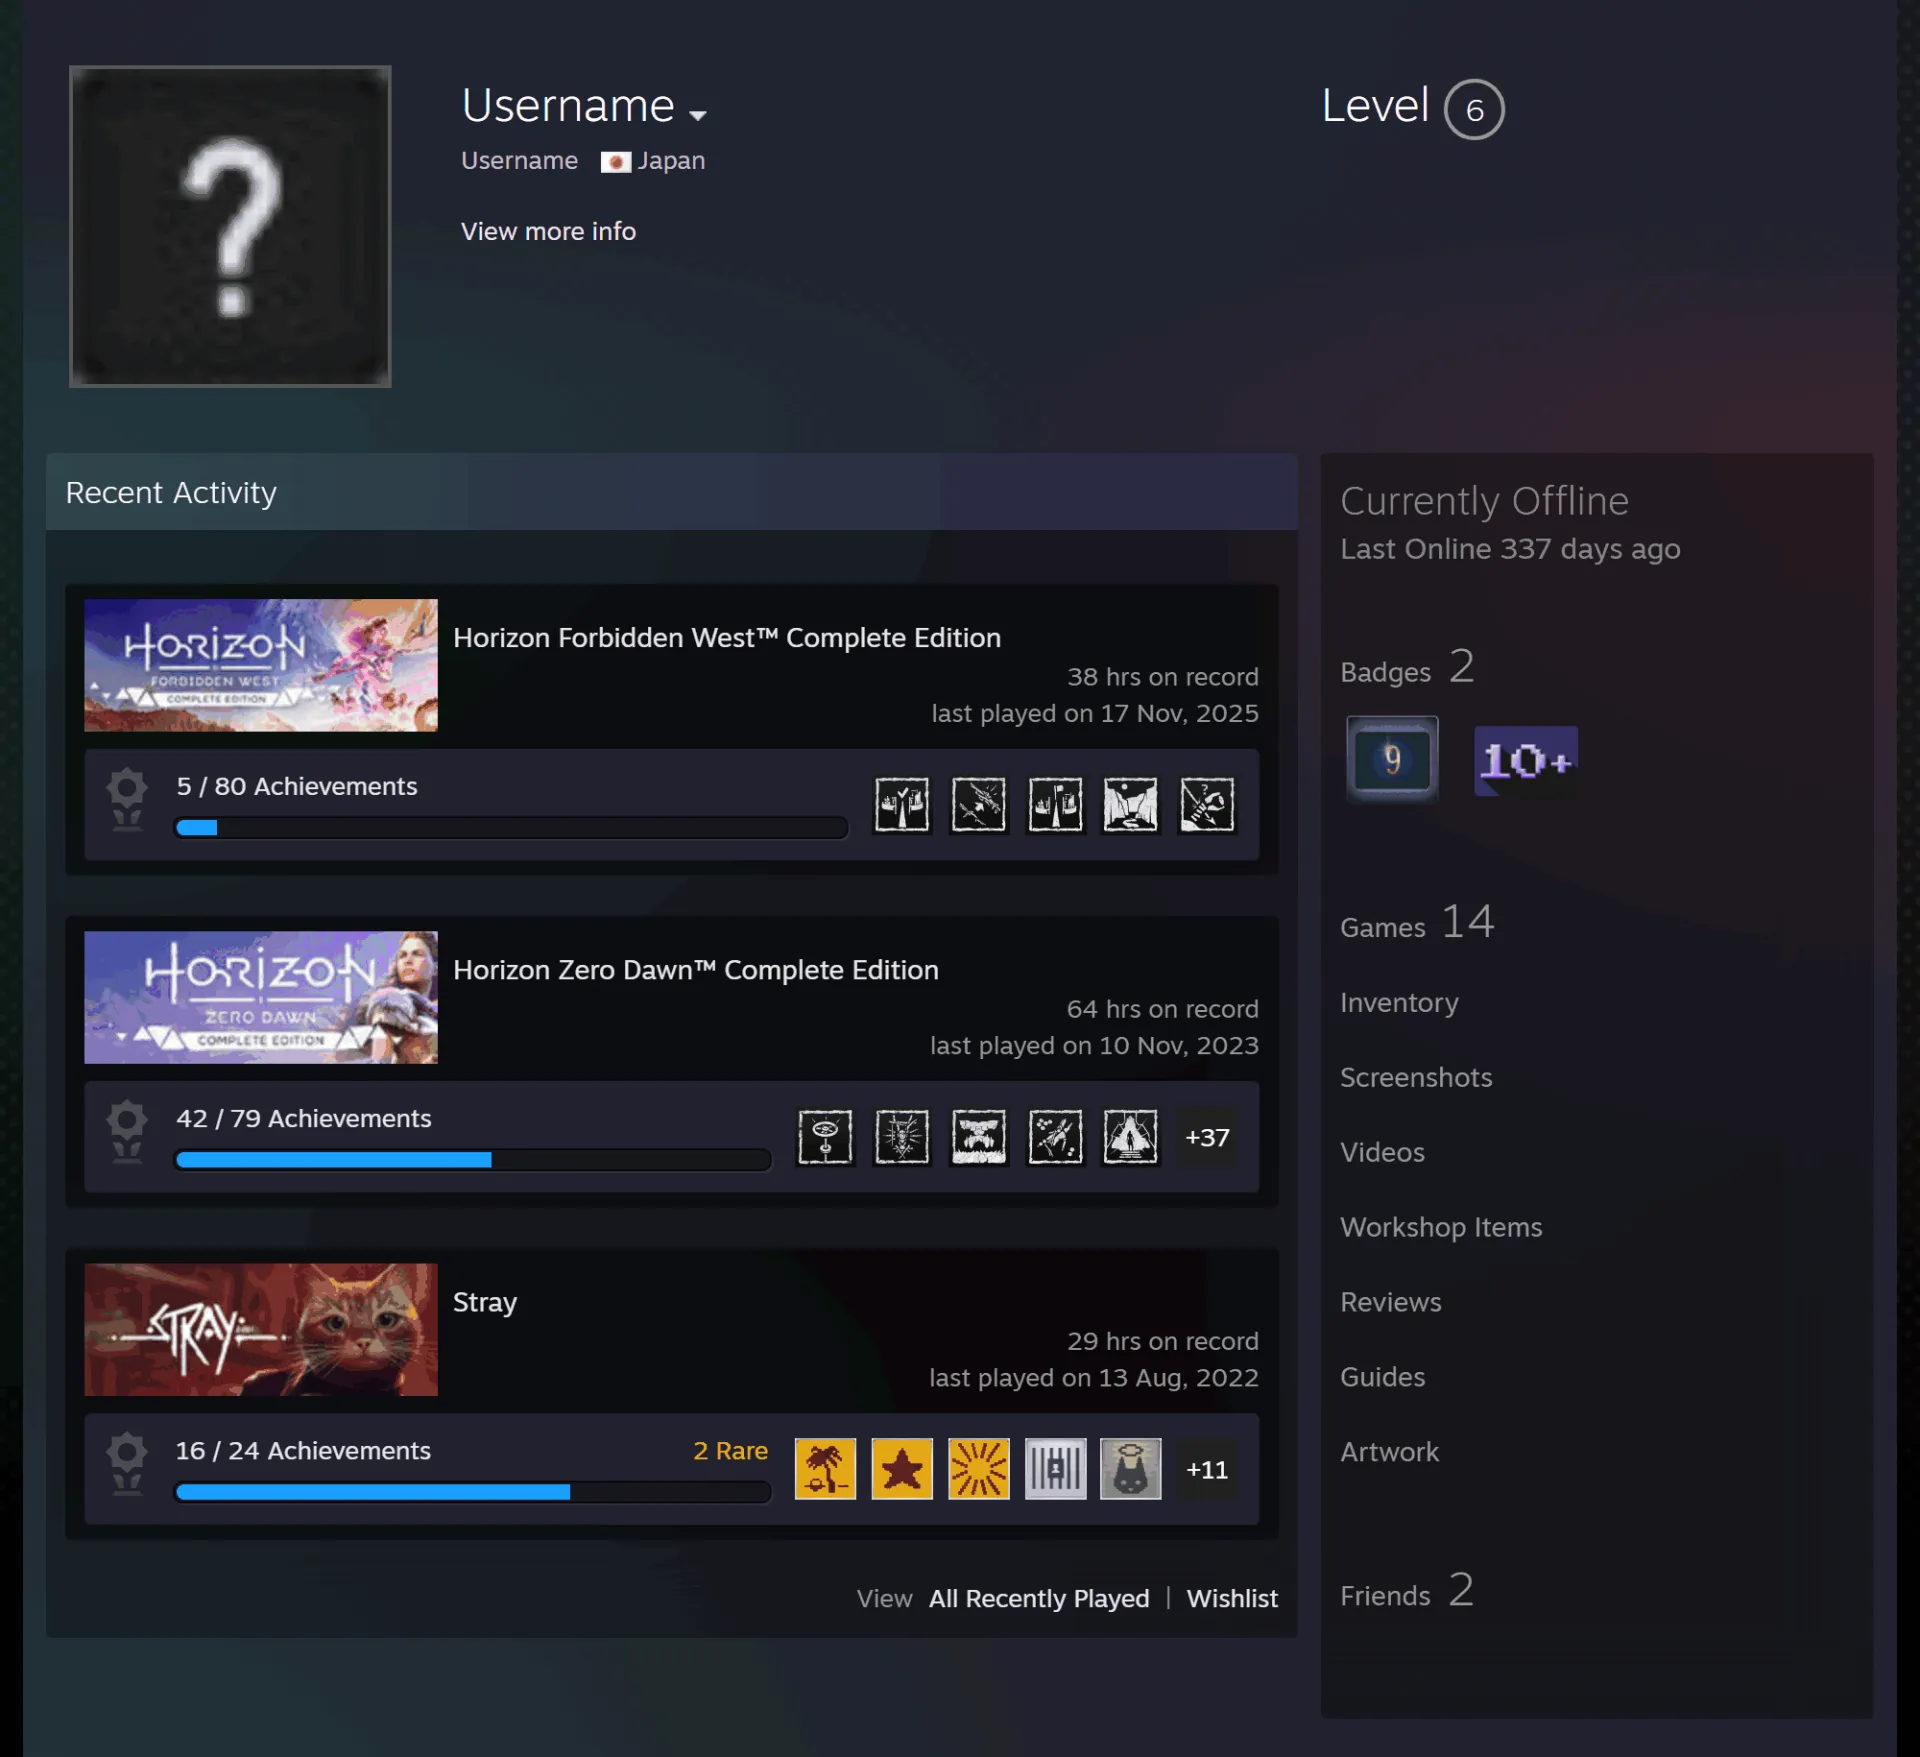Open 16 / 24 Achievements for Stray

coord(303,1451)
